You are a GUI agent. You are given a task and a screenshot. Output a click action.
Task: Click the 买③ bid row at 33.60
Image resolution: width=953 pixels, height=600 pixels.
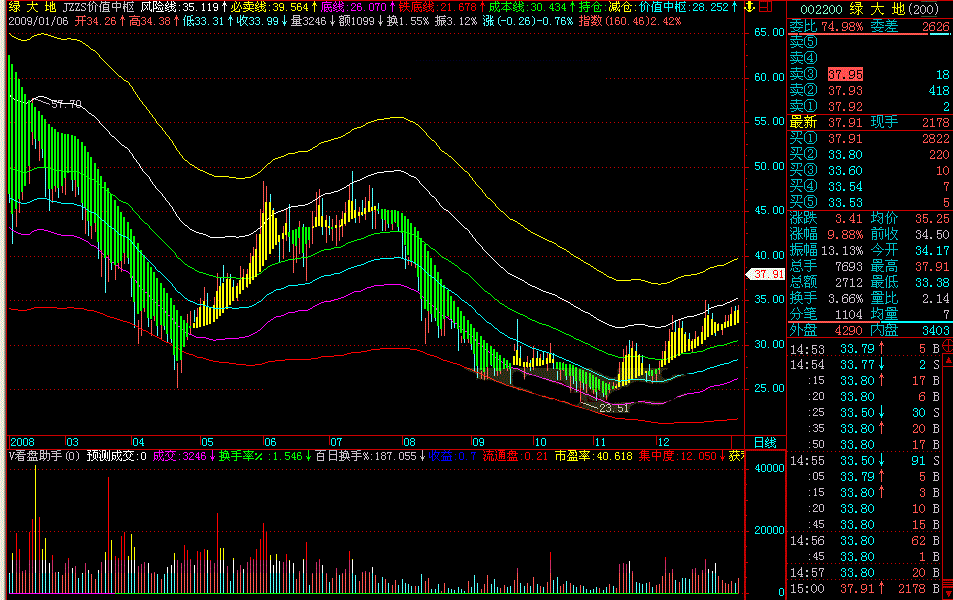click(869, 170)
